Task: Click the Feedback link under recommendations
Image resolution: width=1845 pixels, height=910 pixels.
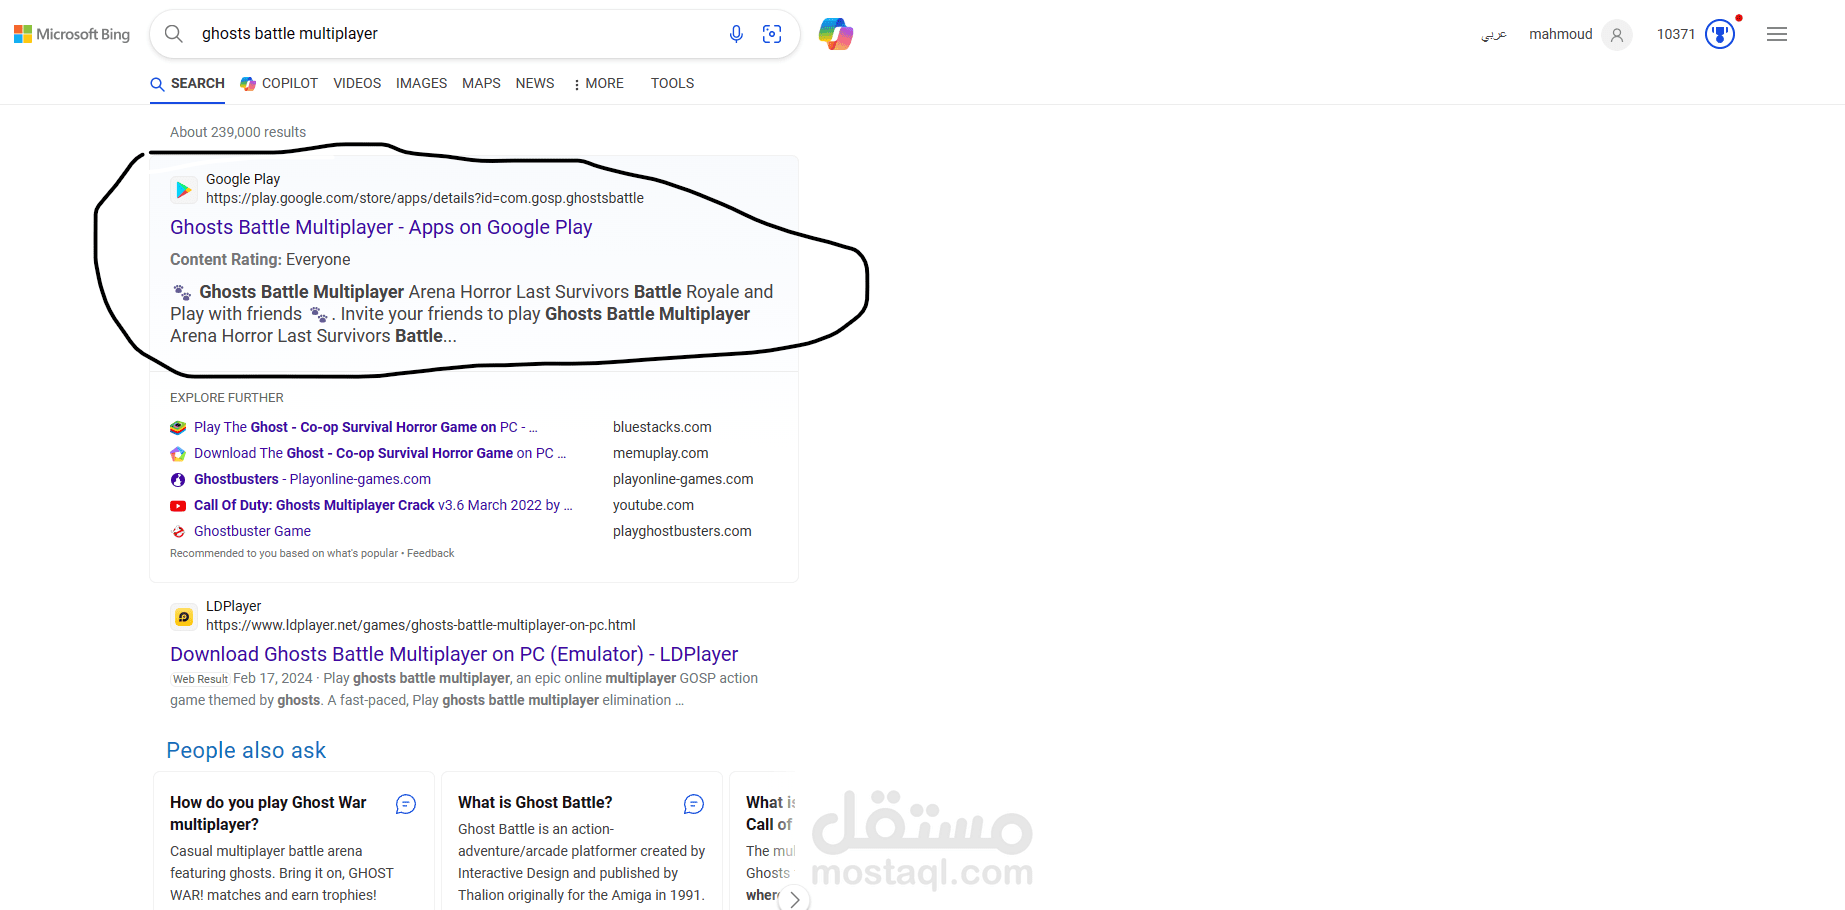Action: click(x=430, y=553)
